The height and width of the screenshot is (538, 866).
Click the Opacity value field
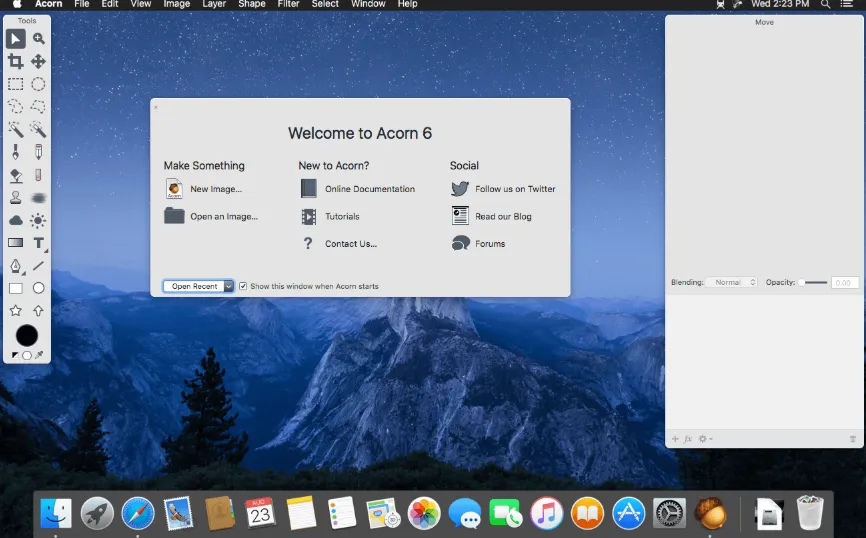point(844,282)
